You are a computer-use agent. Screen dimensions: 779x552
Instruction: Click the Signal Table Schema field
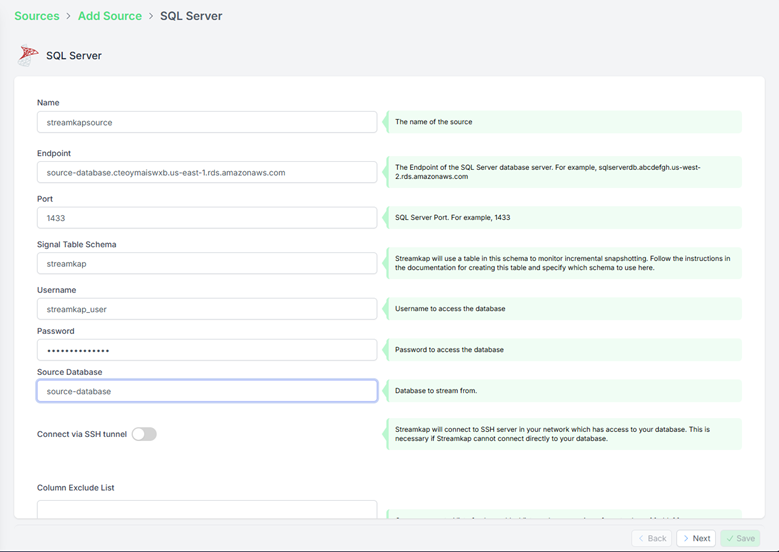207,264
